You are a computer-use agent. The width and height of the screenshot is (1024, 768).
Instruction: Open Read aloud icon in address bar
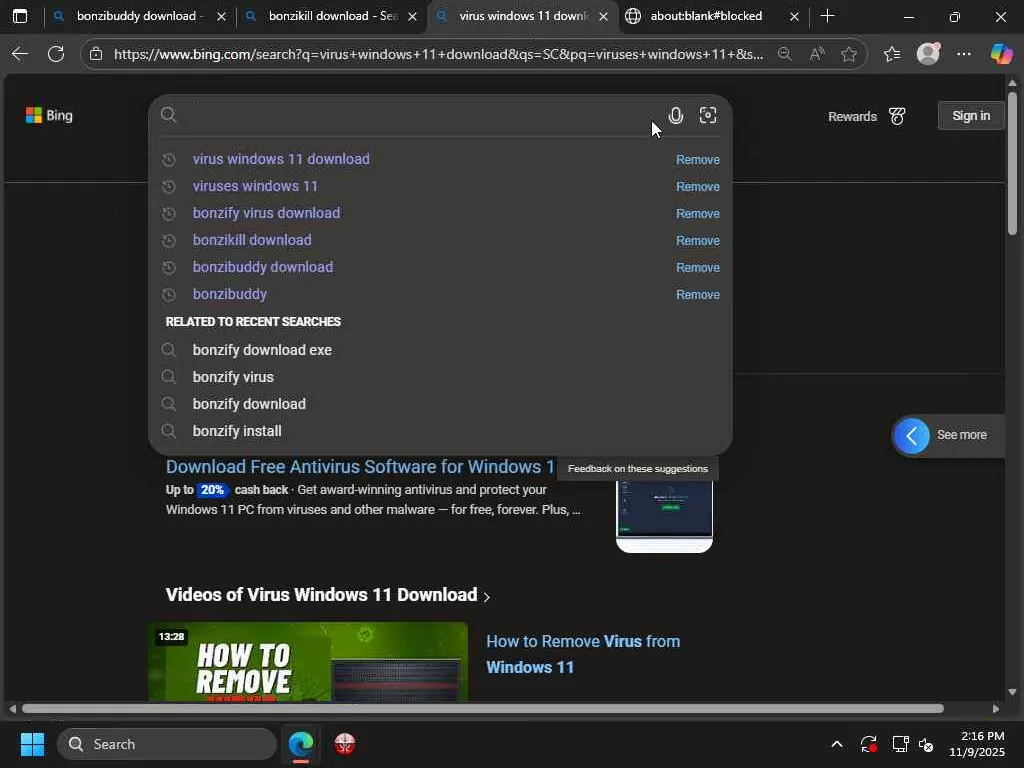(816, 54)
